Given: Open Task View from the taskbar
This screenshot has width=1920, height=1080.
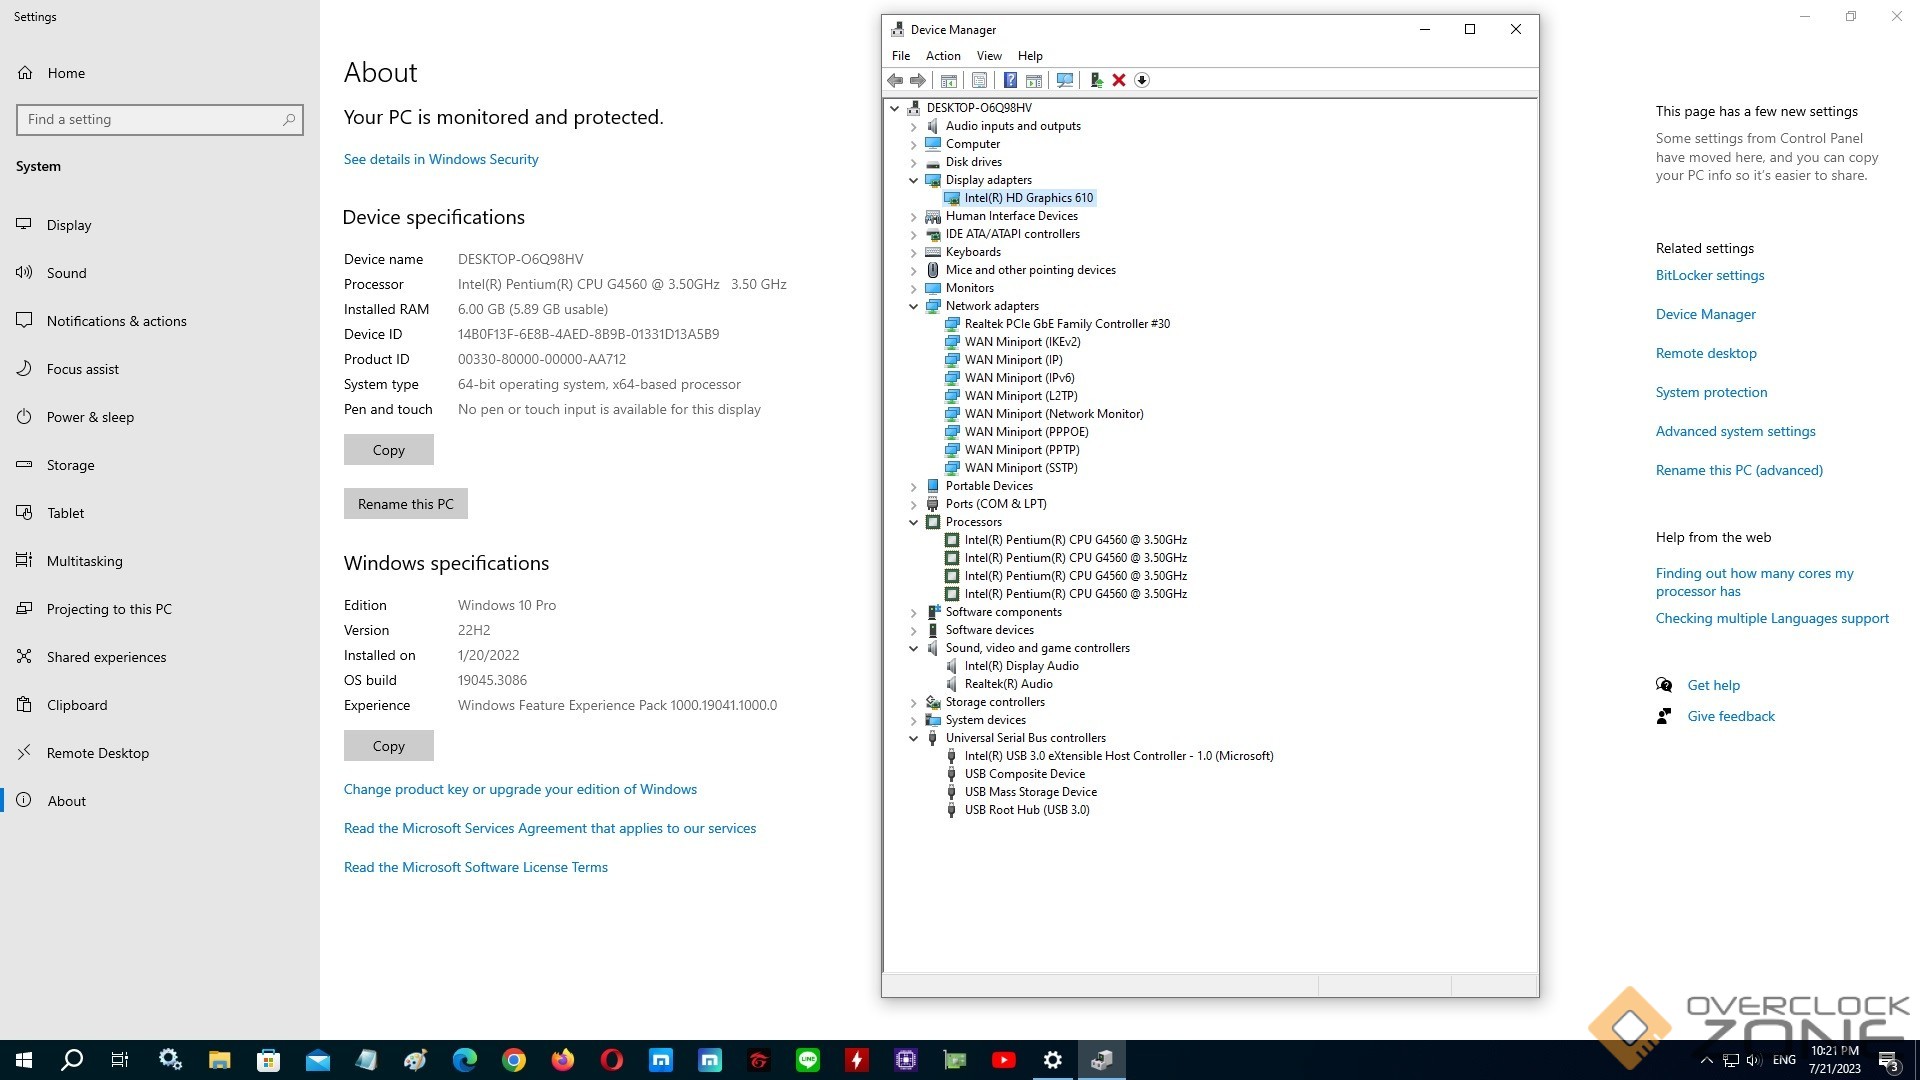Looking at the screenshot, I should pyautogui.click(x=120, y=1060).
